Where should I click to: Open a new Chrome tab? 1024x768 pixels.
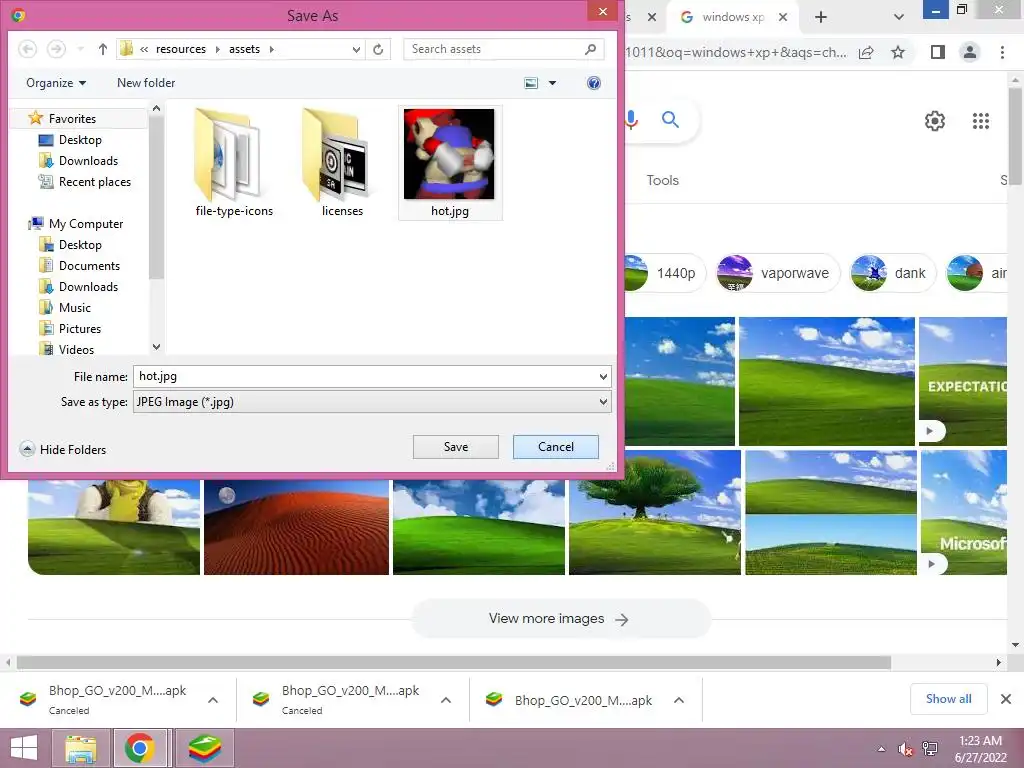coord(821,18)
